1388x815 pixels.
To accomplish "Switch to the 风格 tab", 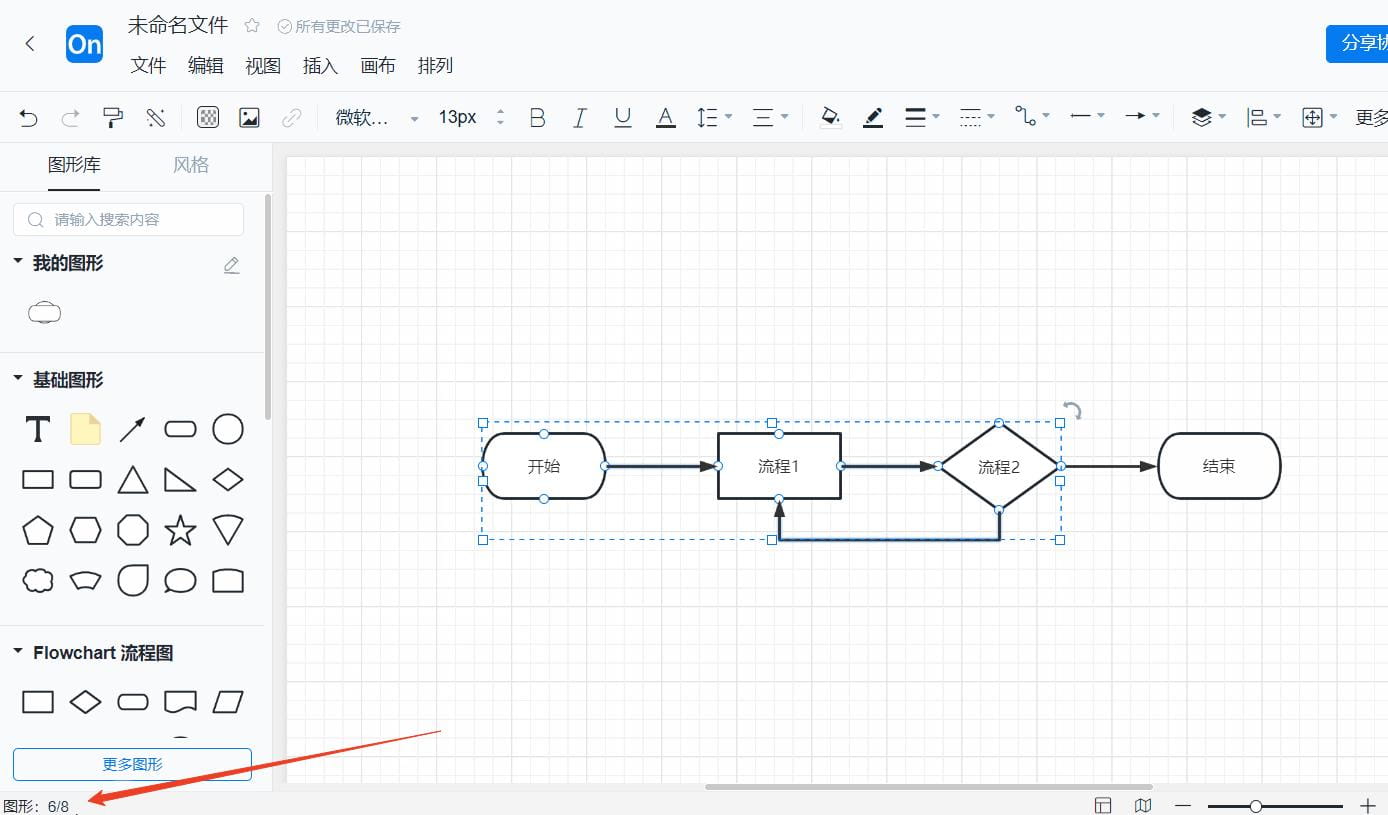I will click(x=190, y=164).
